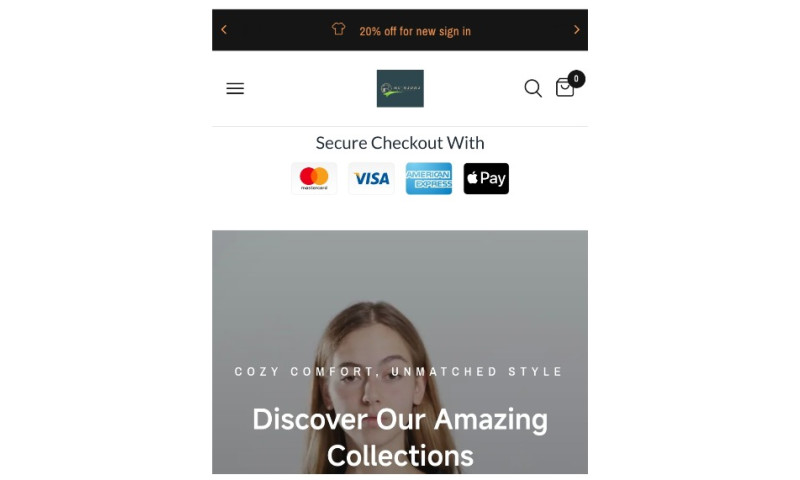Click the American Express payment icon
The width and height of the screenshot is (800, 480).
(429, 178)
